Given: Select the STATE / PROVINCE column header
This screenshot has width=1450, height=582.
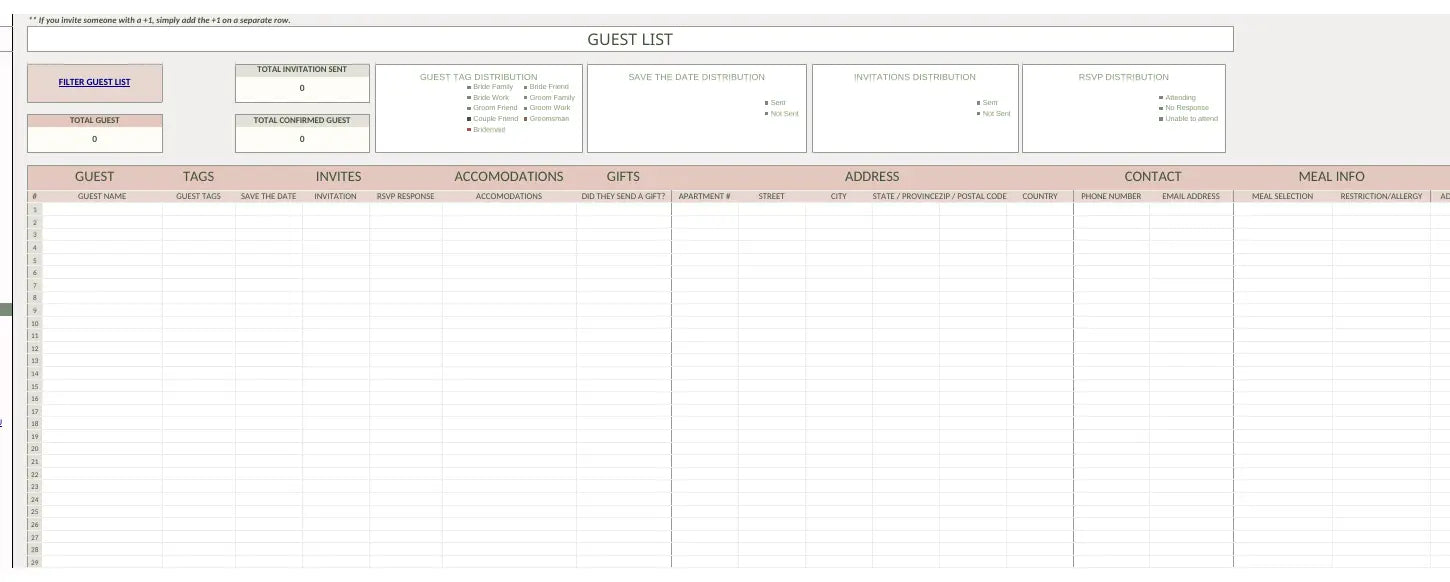Looking at the screenshot, I should coord(906,197).
